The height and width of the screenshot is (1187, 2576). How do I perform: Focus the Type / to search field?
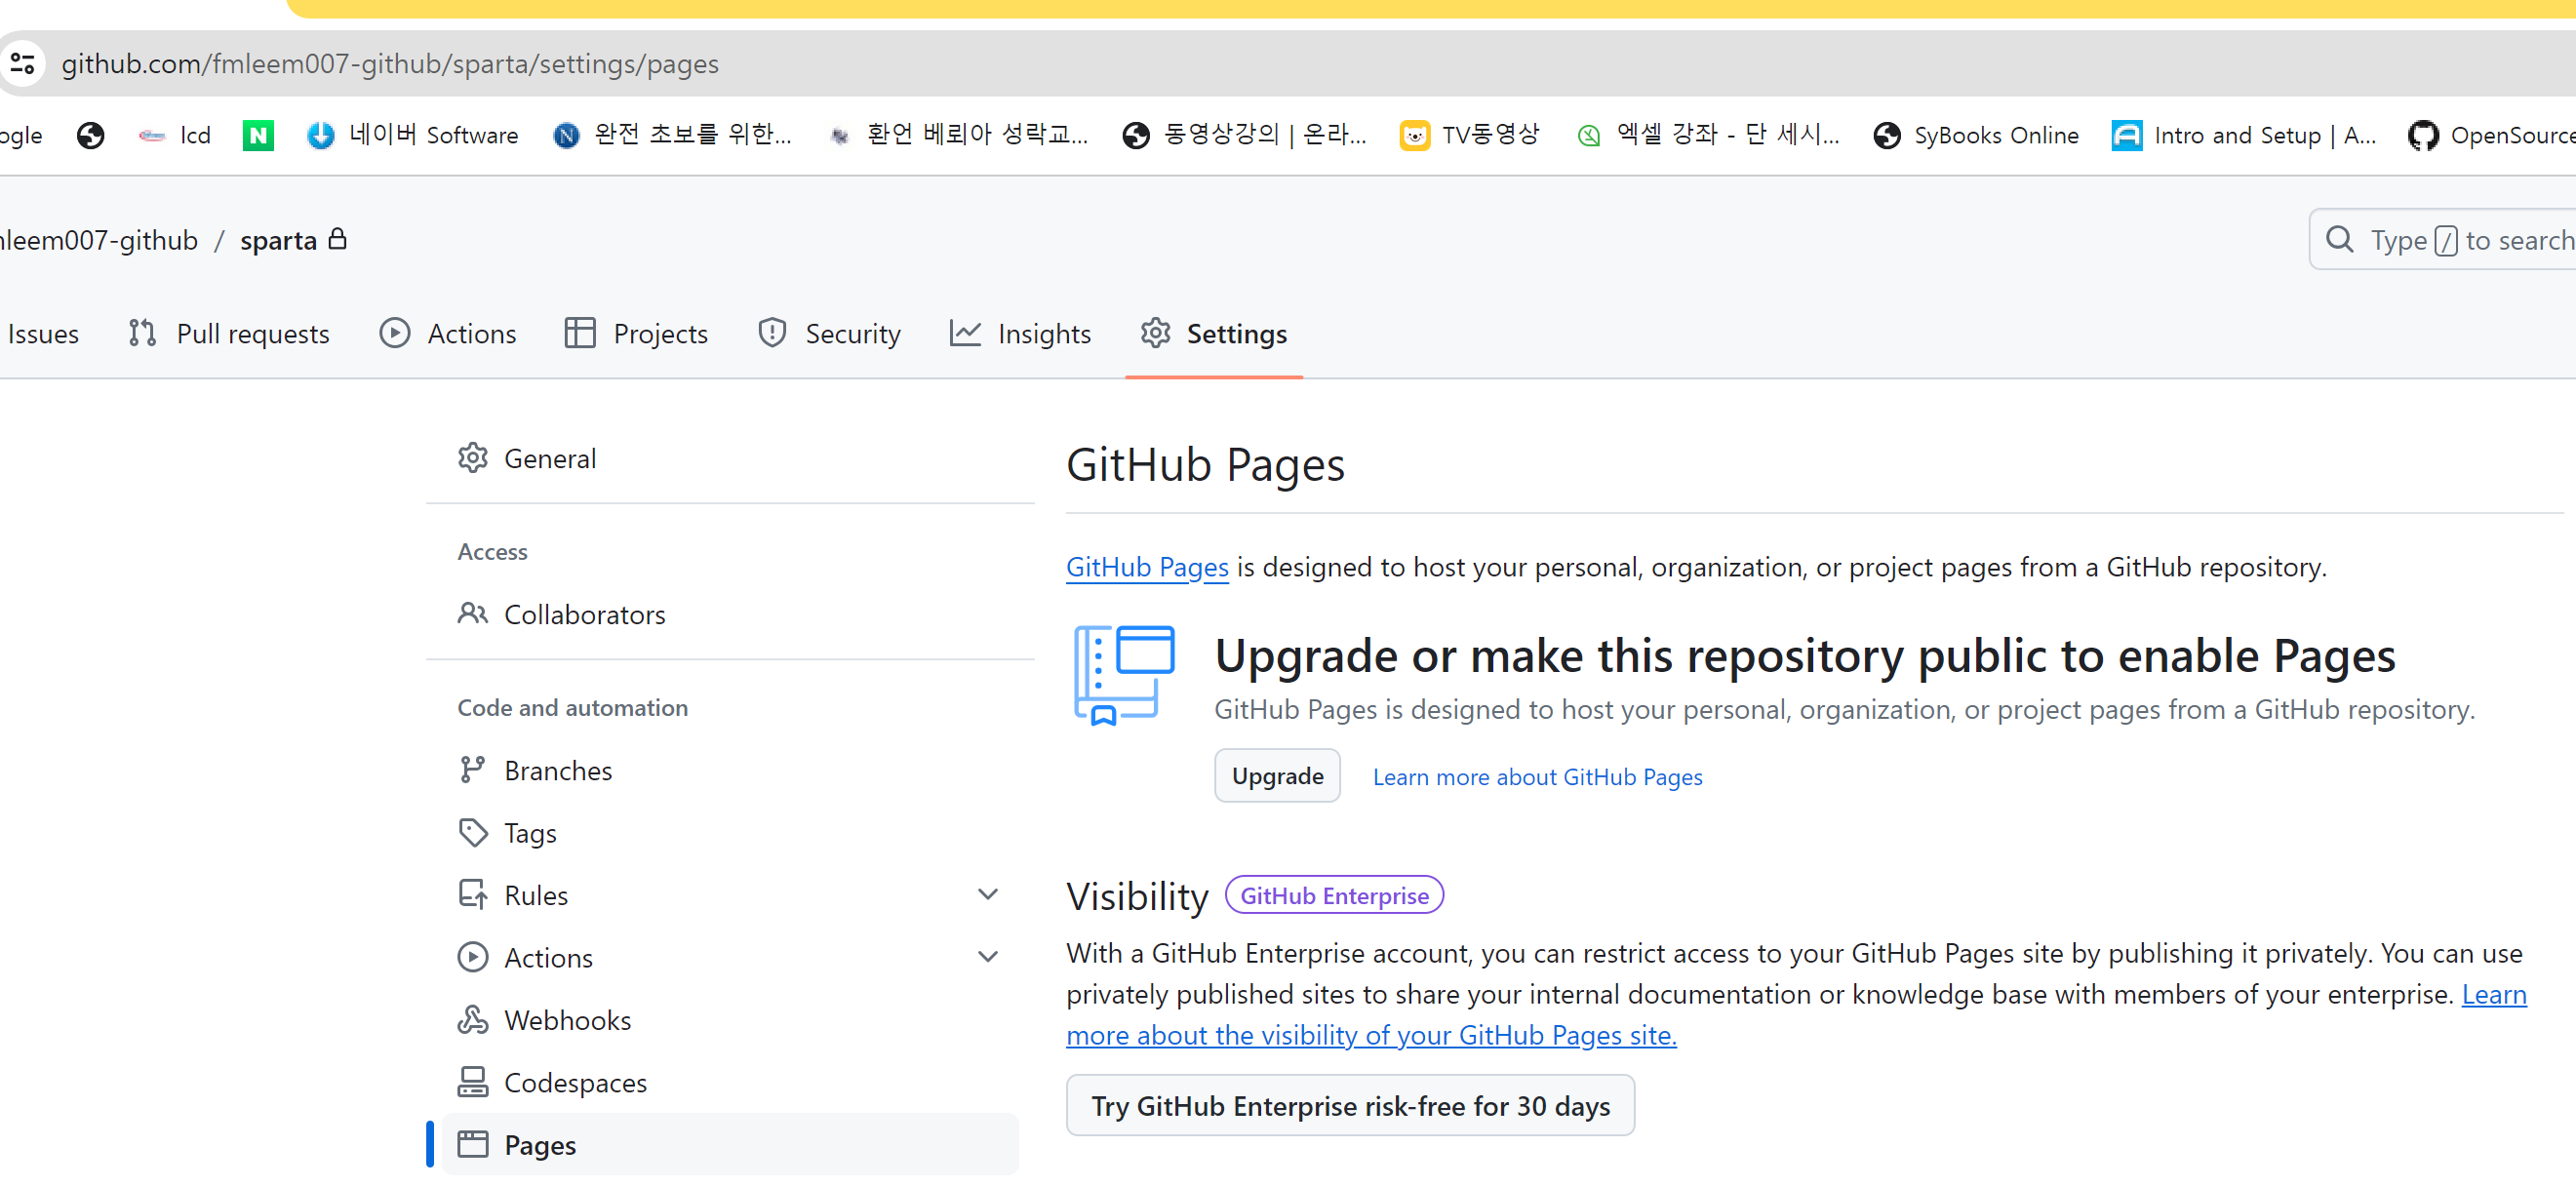click(2443, 239)
